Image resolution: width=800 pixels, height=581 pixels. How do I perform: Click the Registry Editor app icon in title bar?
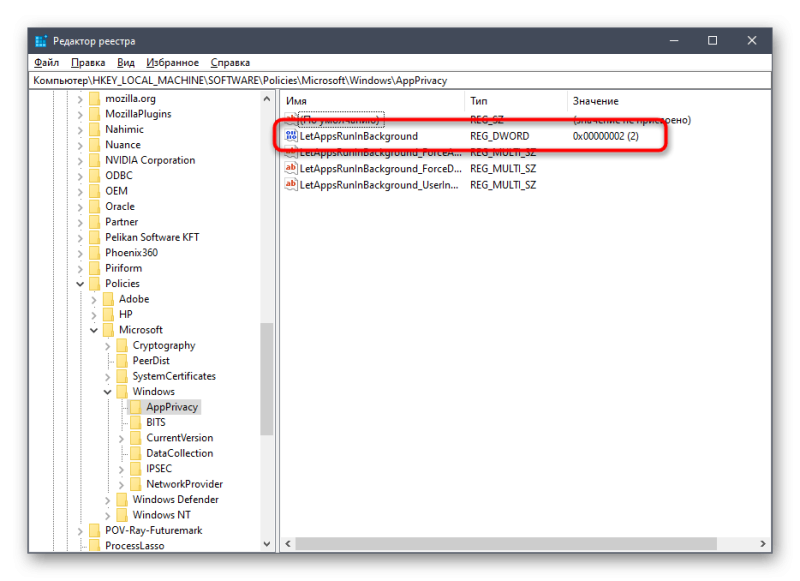41,41
